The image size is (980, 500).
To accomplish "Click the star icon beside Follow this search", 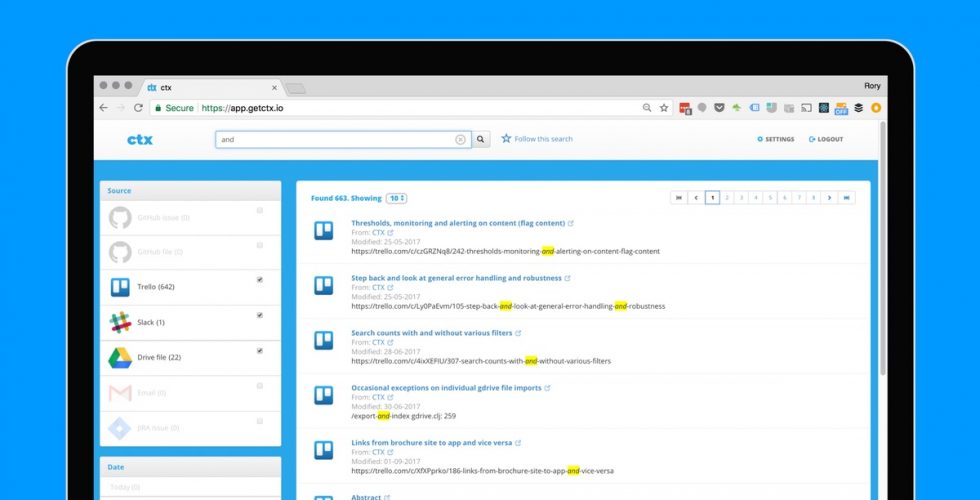I will [x=506, y=139].
